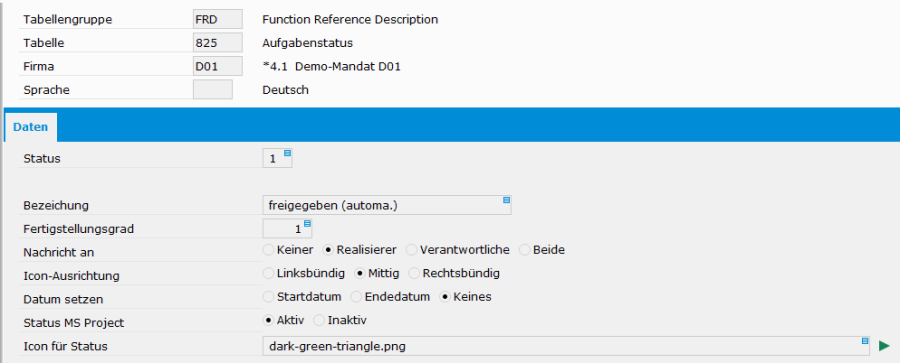
Task: Set Status MS Project to Inaktiv
Action: click(x=319, y=320)
